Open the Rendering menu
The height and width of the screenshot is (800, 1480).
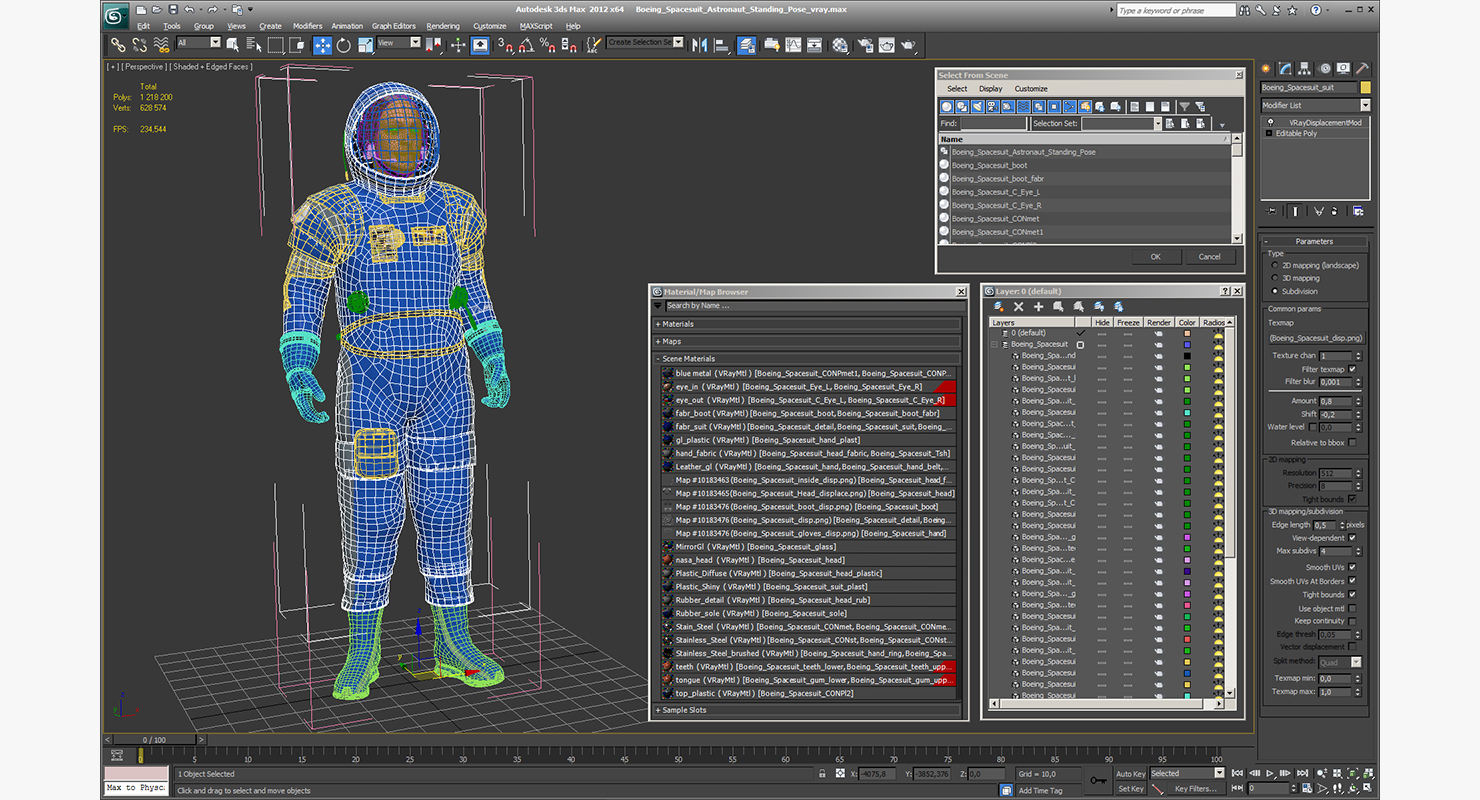click(x=443, y=26)
